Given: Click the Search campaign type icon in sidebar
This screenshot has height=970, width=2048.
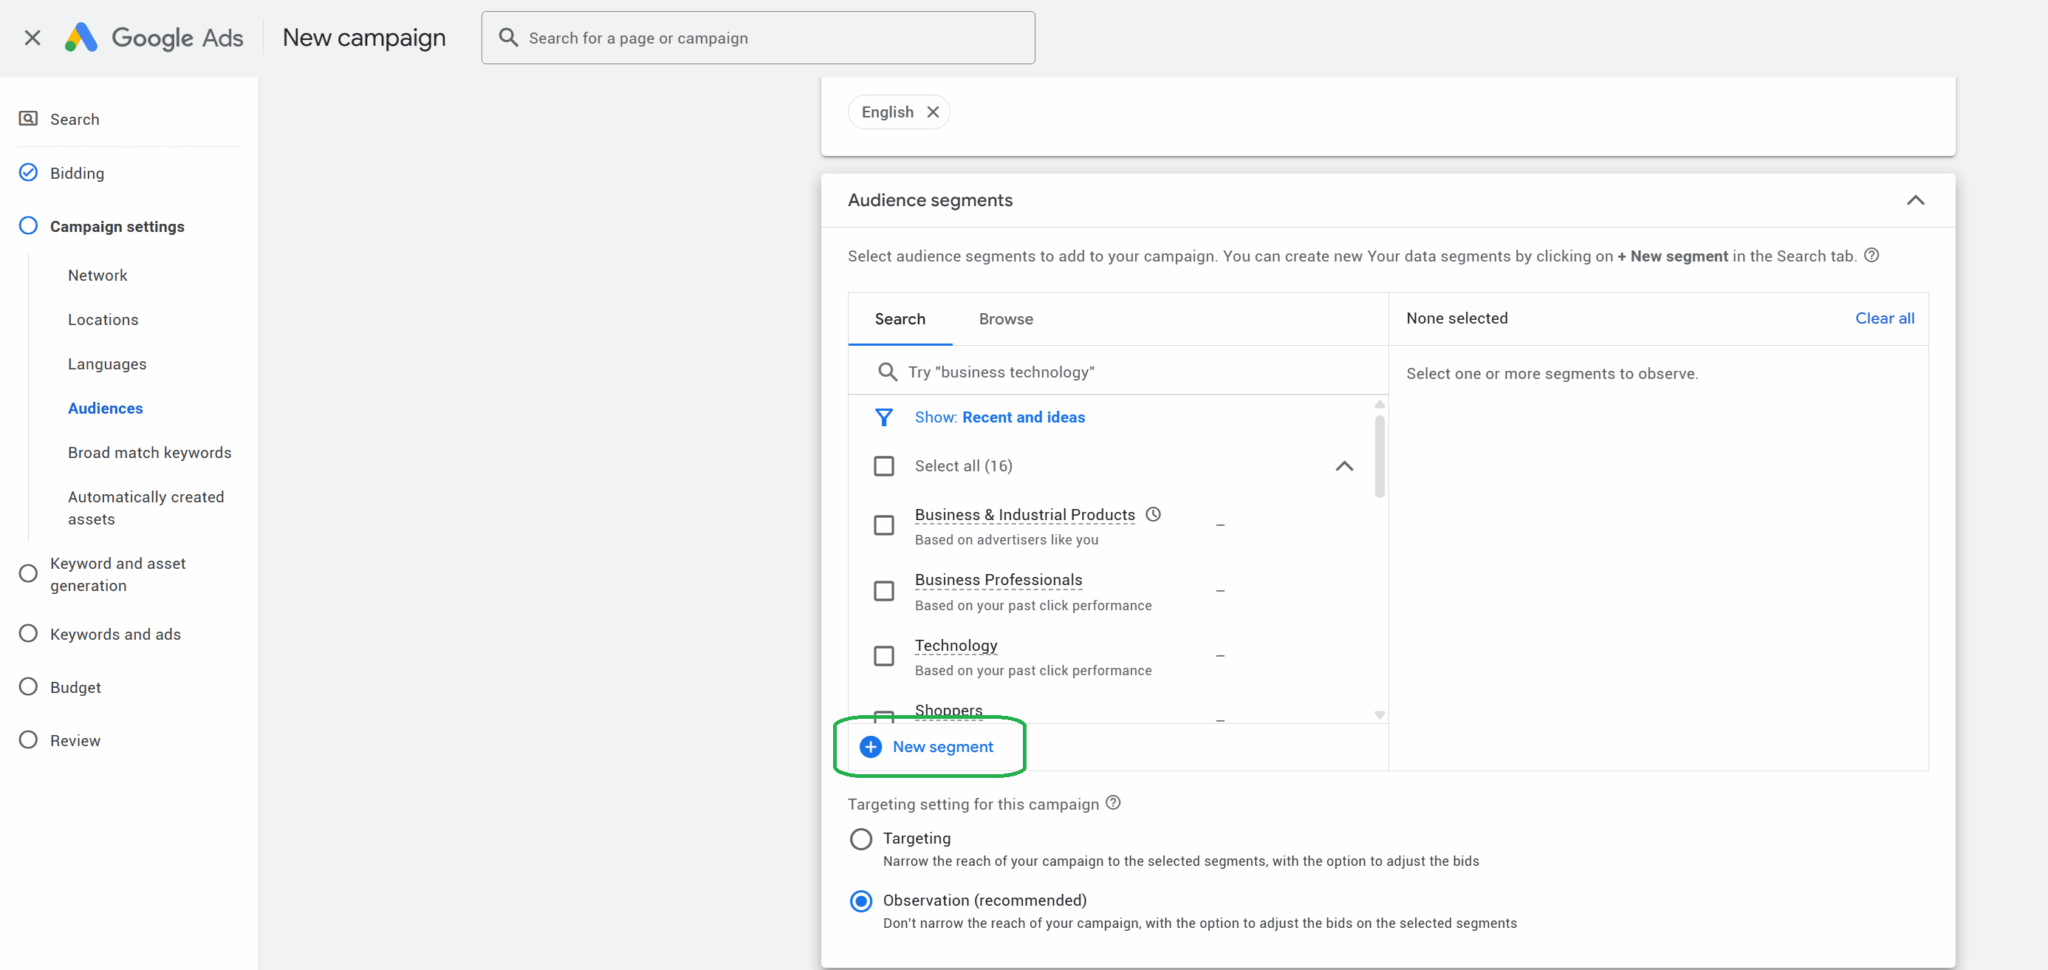Looking at the screenshot, I should (28, 119).
